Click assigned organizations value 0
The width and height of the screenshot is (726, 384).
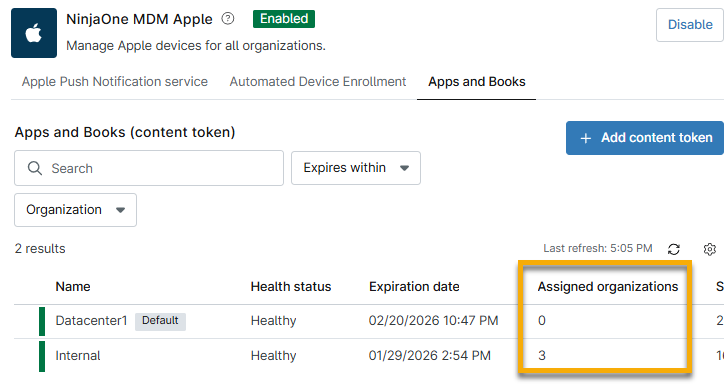pos(542,321)
